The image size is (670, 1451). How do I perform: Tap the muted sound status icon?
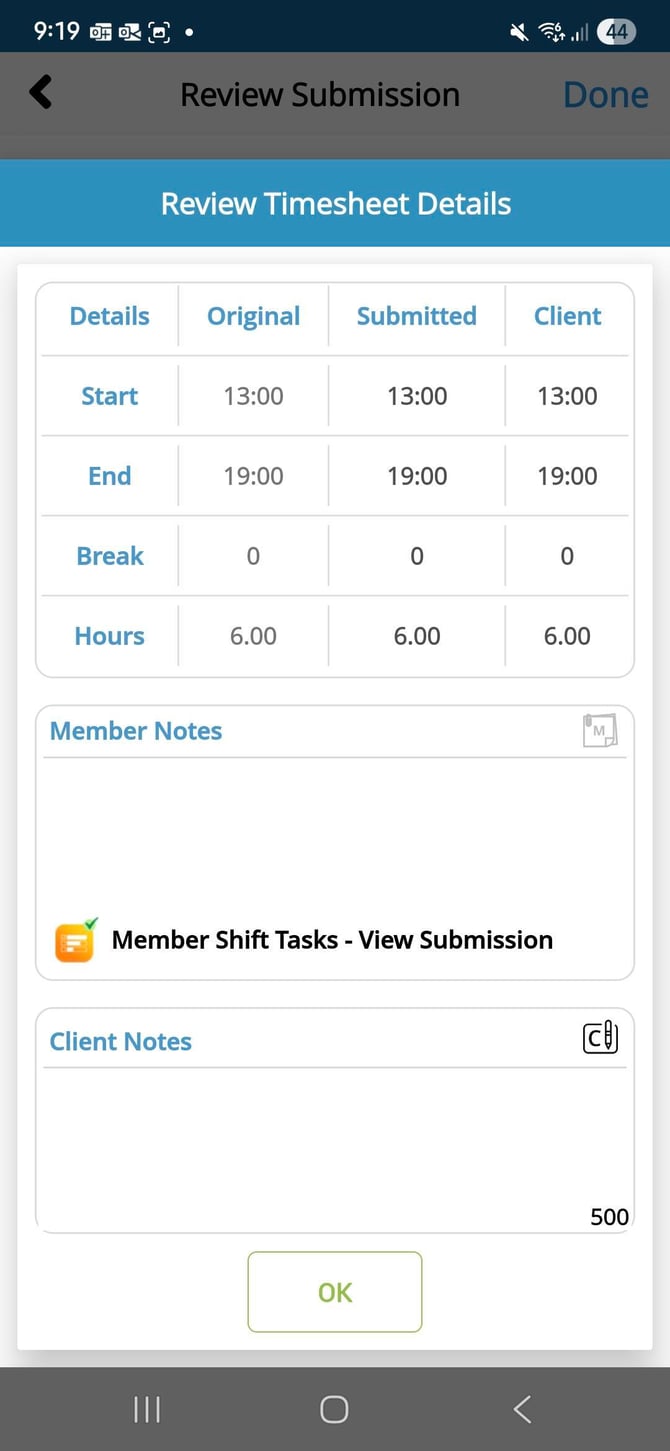pyautogui.click(x=519, y=32)
